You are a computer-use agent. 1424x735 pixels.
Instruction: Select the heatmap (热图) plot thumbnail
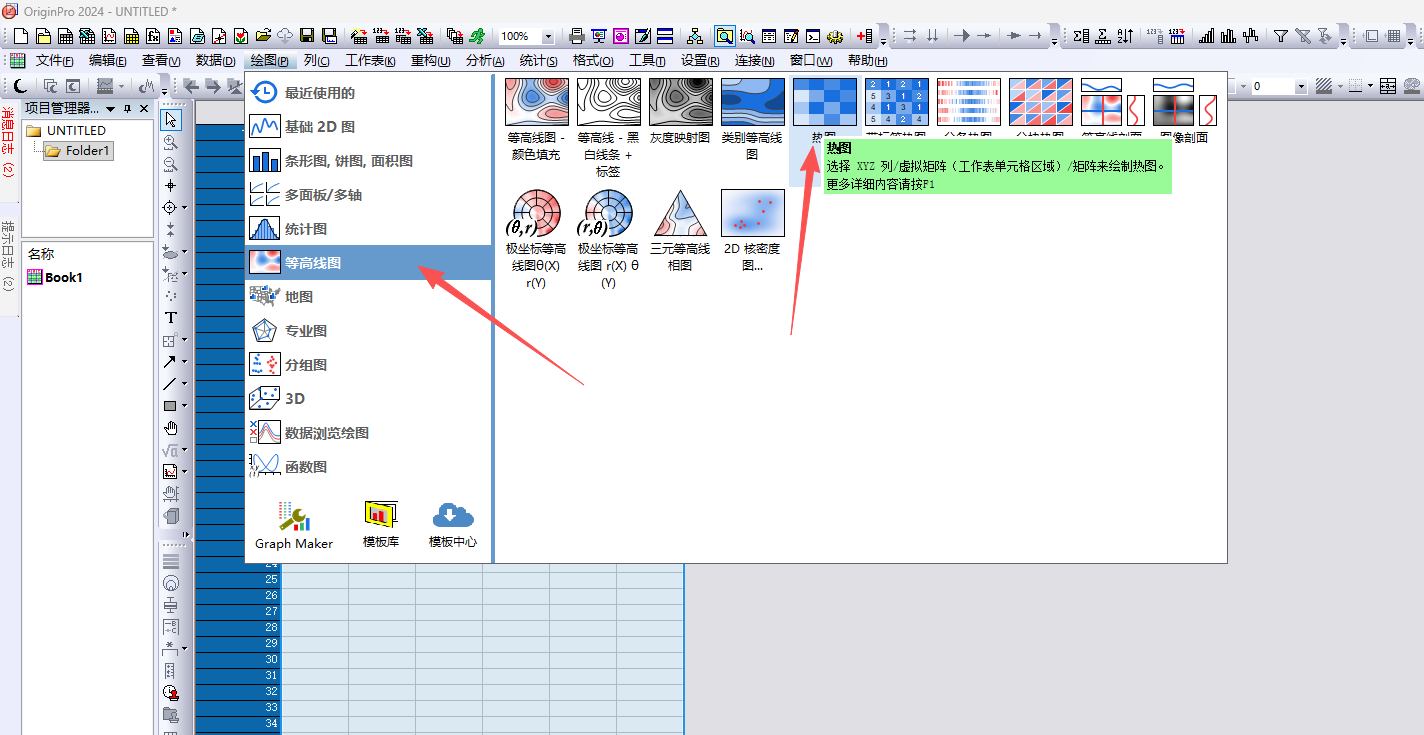[x=824, y=102]
